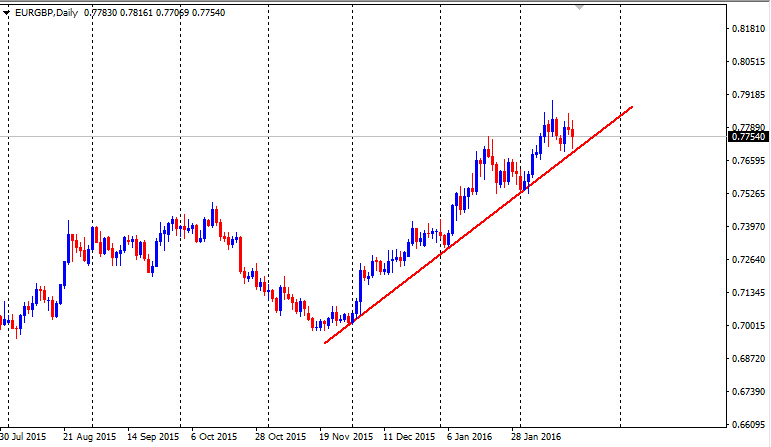Click the 0.77830 open value in header
Image resolution: width=771 pixels, height=447 pixels.
(x=100, y=13)
